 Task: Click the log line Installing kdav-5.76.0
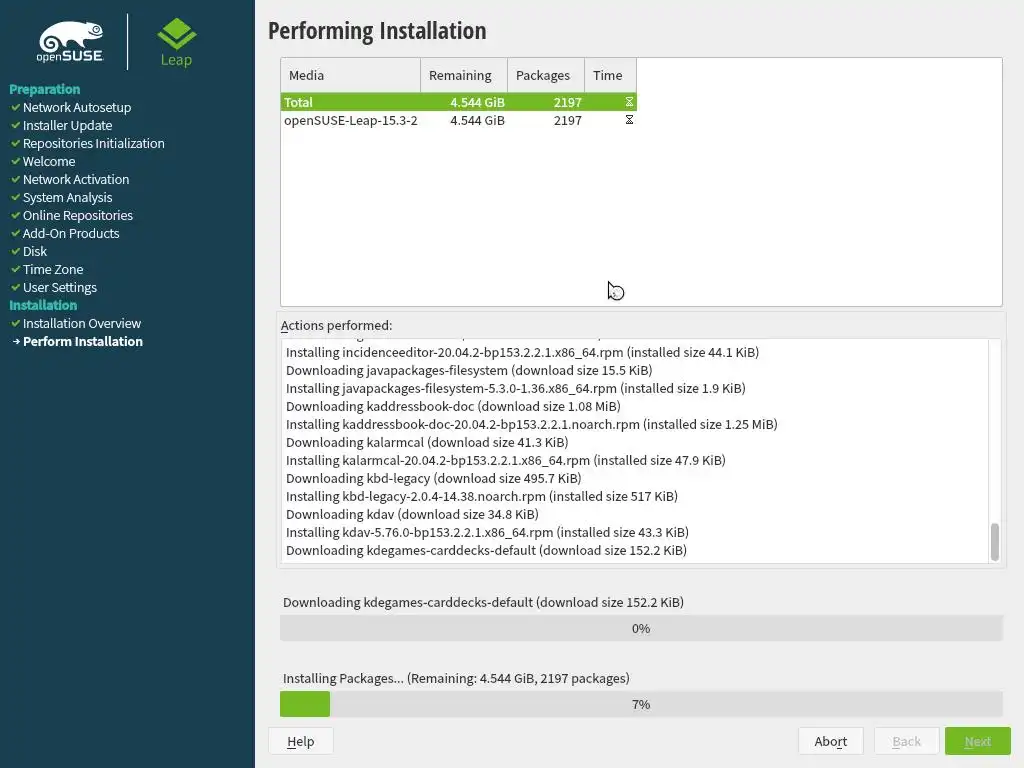click(487, 532)
